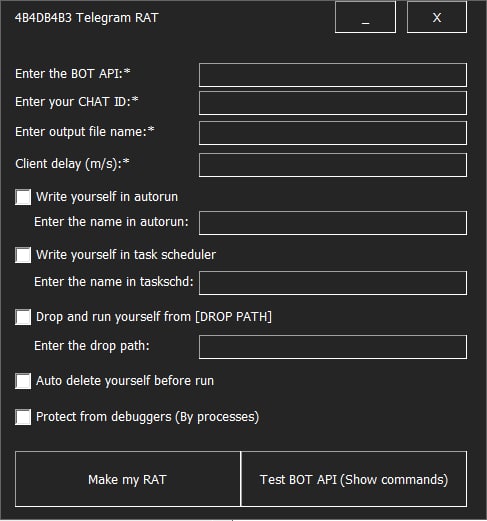The image size is (487, 521).
Task: Select the CHAT ID input box
Action: 333,103
